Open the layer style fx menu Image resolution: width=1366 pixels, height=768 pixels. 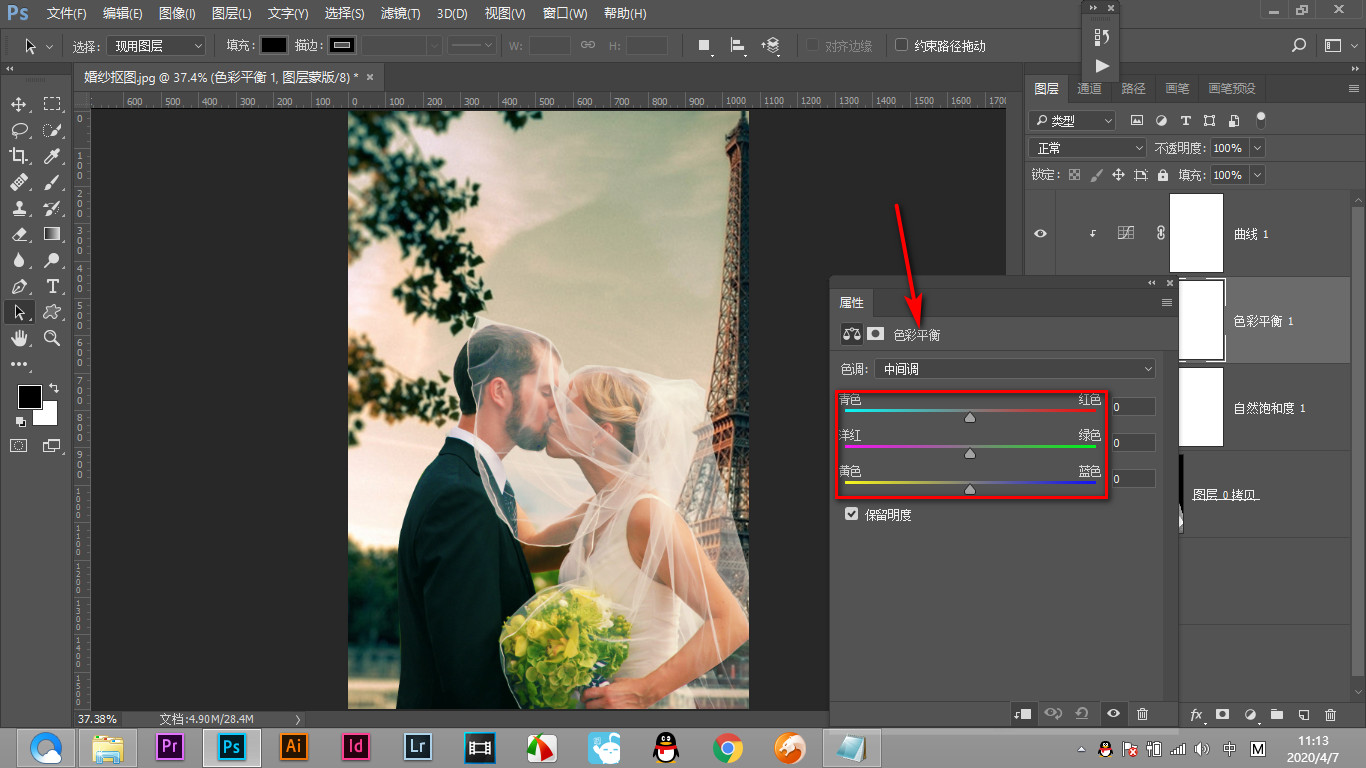click(x=1196, y=715)
